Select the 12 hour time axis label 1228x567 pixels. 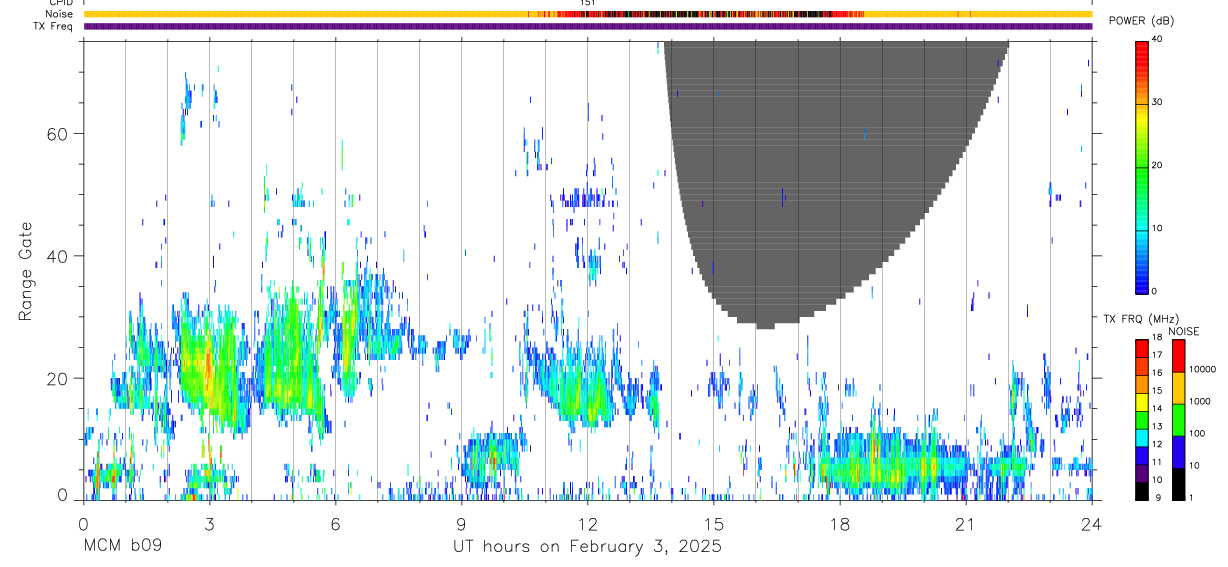(588, 524)
